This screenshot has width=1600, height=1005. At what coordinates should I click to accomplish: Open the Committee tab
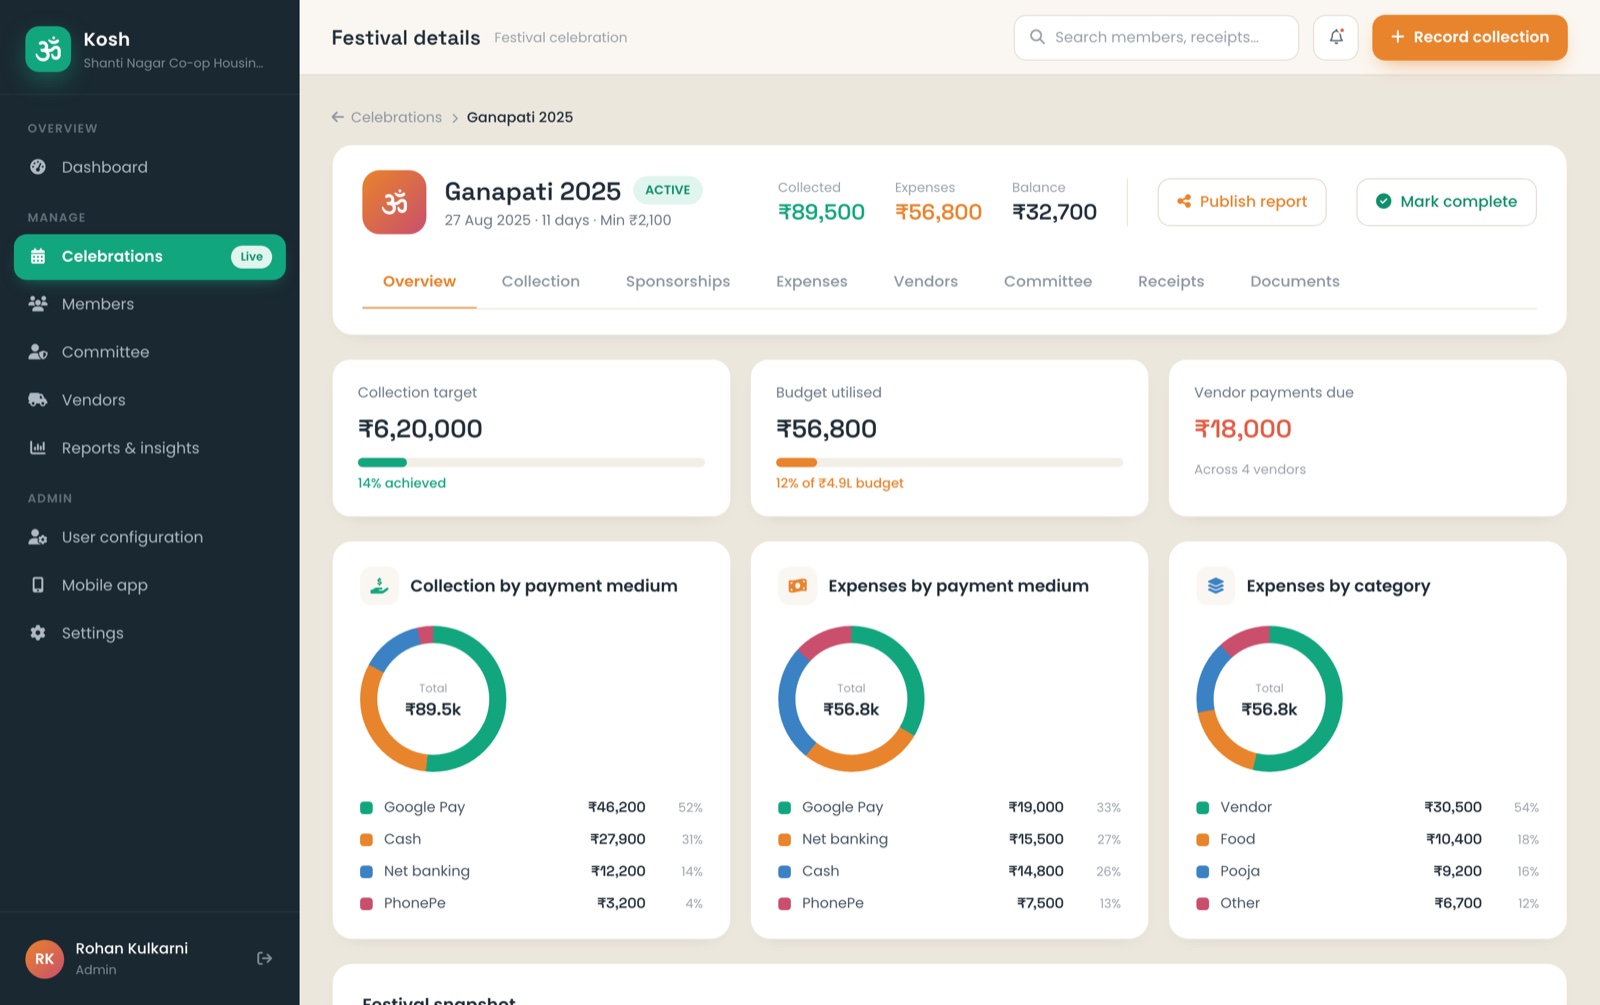point(1048,282)
